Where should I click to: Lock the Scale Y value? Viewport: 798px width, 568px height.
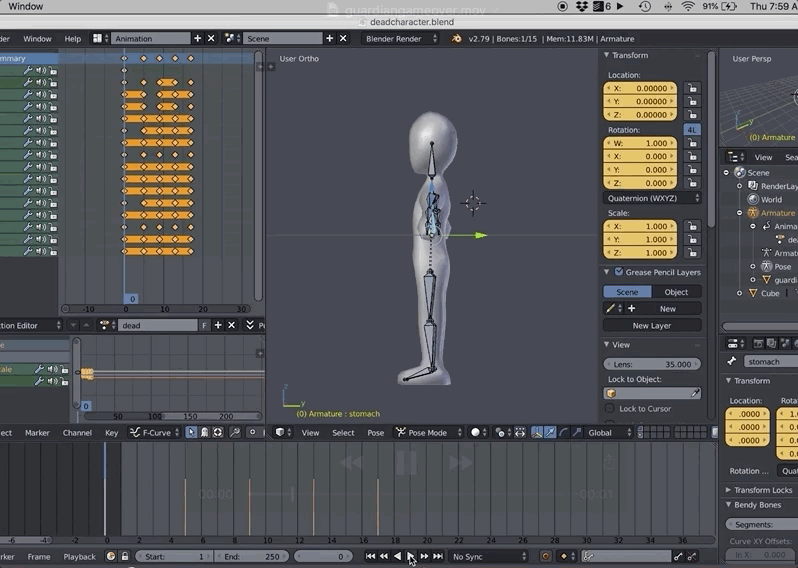click(x=692, y=239)
